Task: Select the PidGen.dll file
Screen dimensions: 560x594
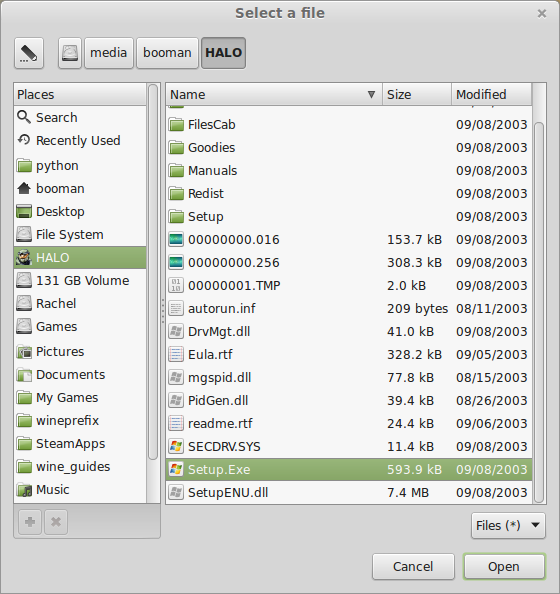Action: tap(349, 400)
